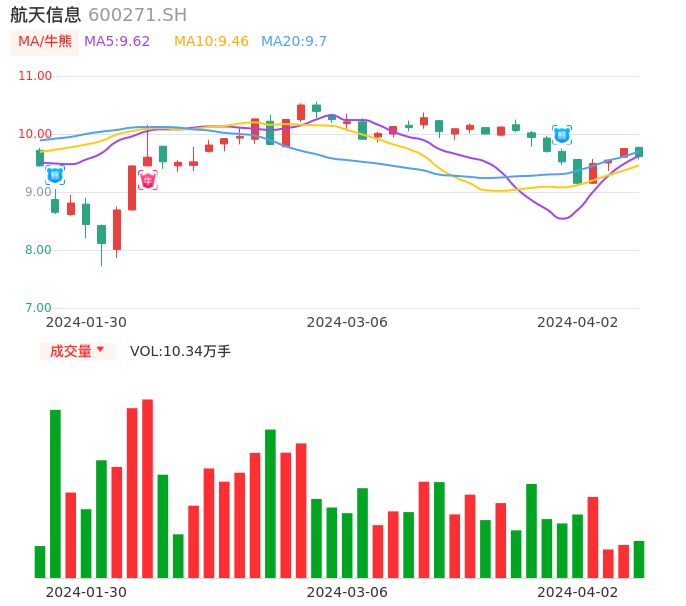Image resolution: width=686 pixels, height=606 pixels.
Task: Toggle the MA5:9.62 legend line
Action: (117, 42)
